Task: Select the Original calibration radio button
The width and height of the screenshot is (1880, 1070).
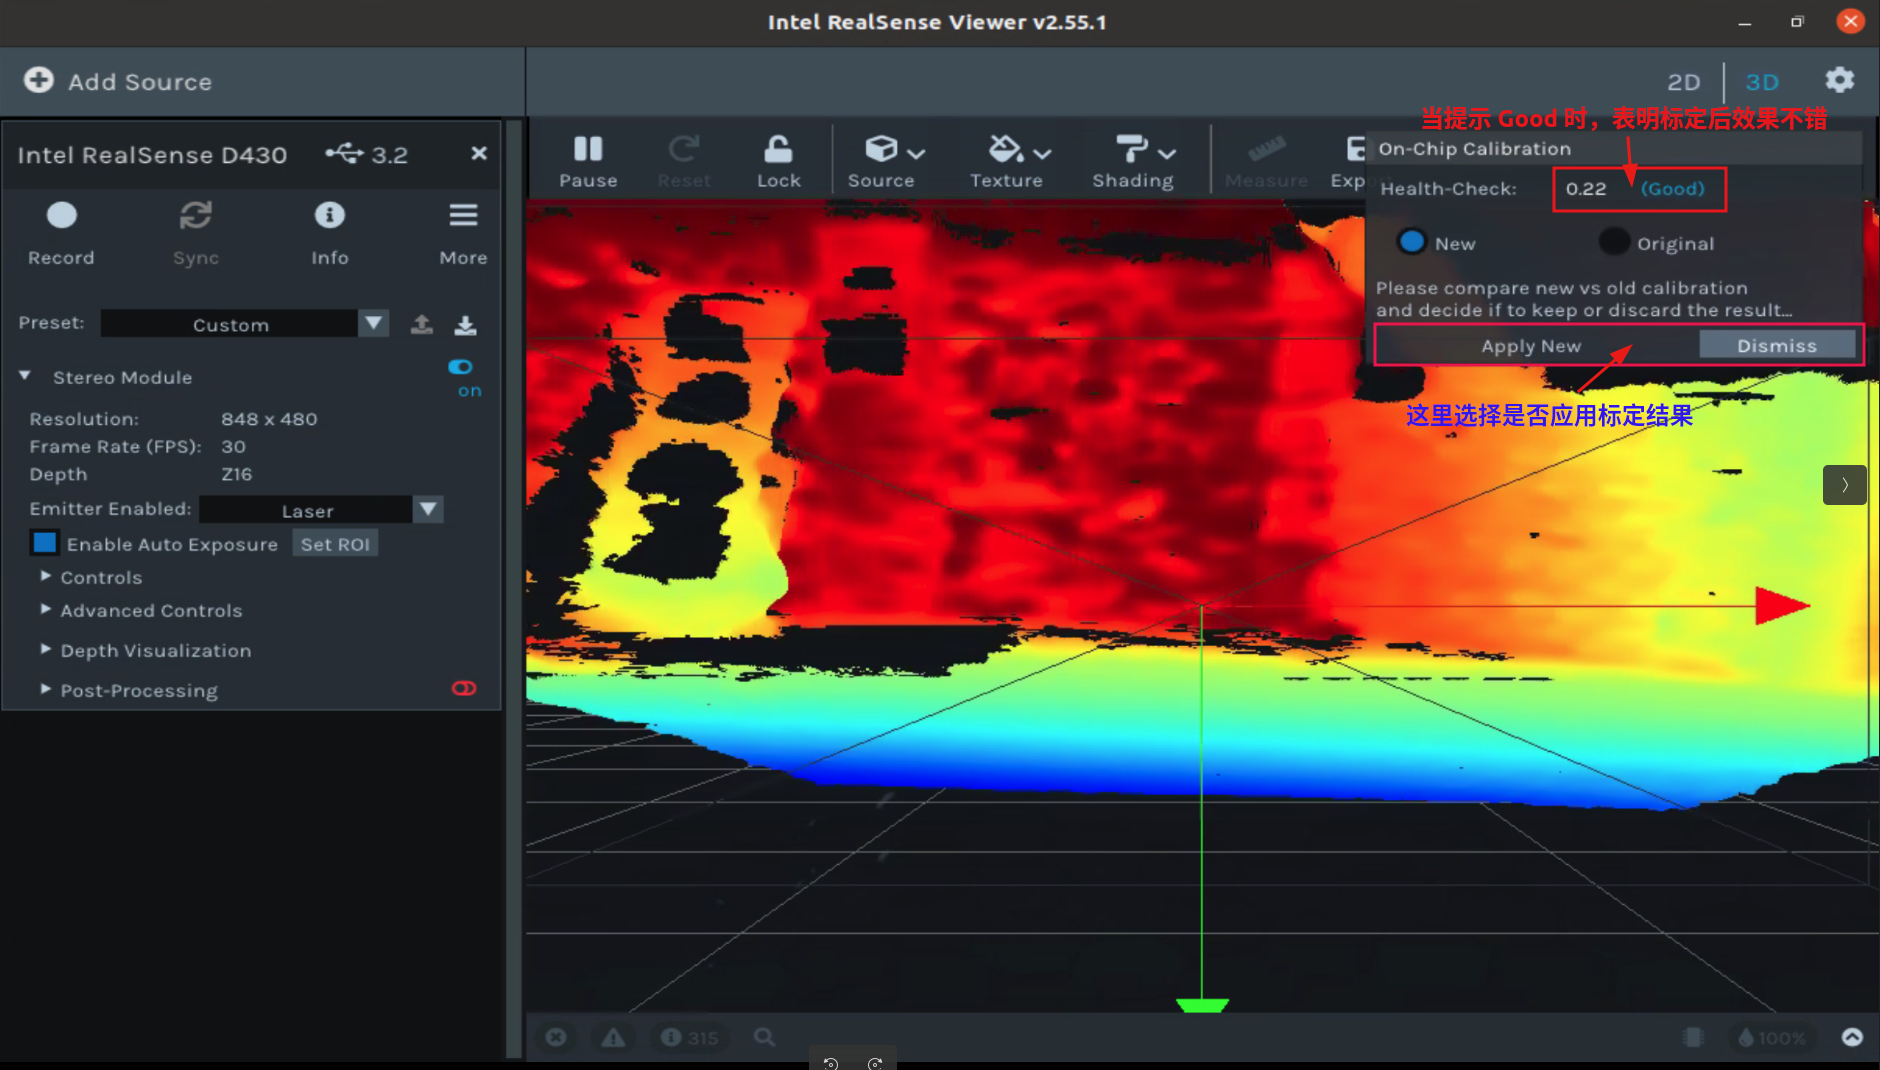Action: pyautogui.click(x=1614, y=242)
